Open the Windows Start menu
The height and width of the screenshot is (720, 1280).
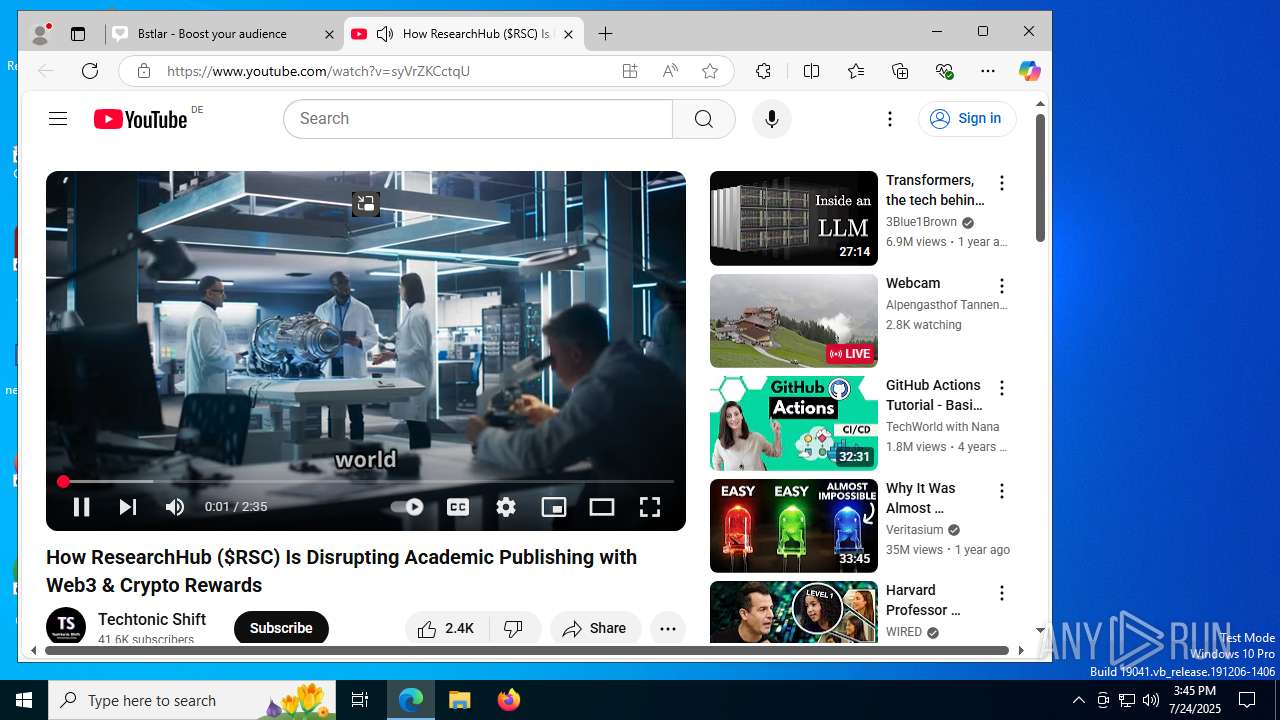tap(24, 700)
